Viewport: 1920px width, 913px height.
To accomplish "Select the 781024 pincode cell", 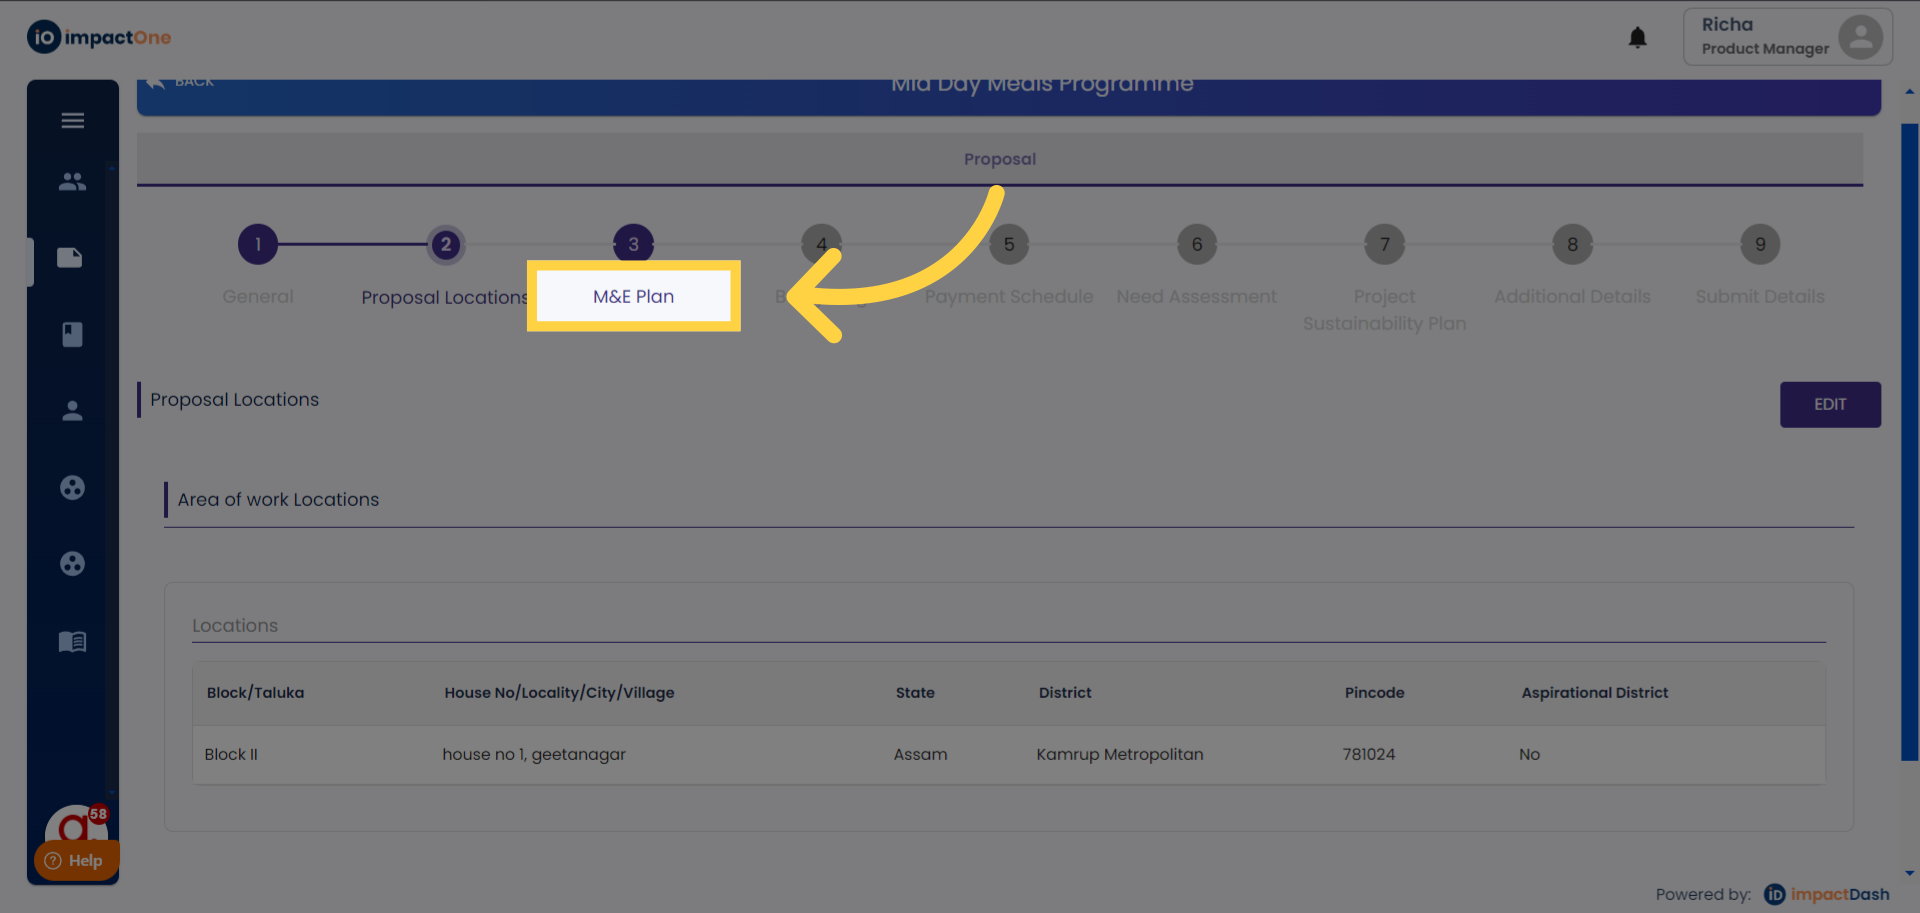I will 1369,755.
